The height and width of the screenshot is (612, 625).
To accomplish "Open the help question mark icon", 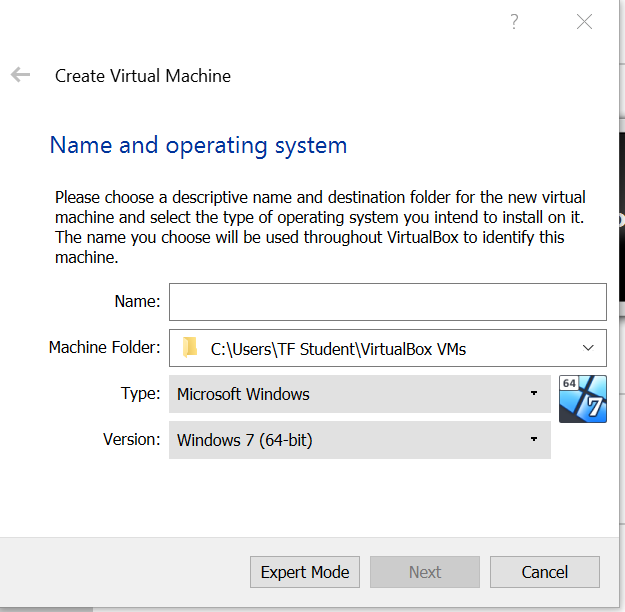I will click(x=514, y=22).
